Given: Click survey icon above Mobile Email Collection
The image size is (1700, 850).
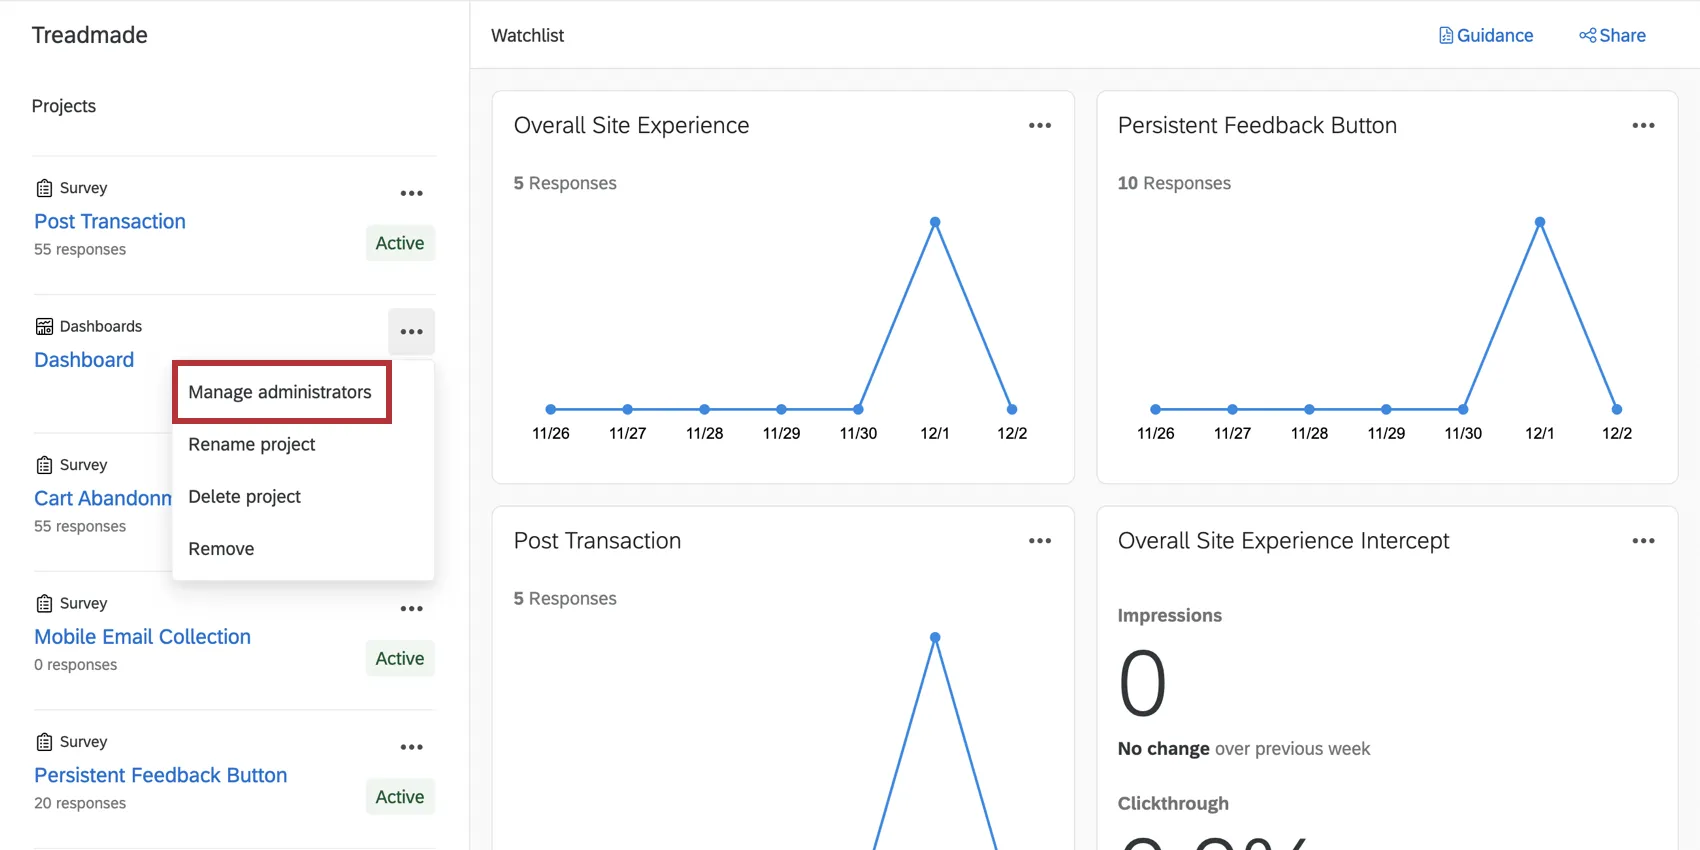Looking at the screenshot, I should 44,604.
